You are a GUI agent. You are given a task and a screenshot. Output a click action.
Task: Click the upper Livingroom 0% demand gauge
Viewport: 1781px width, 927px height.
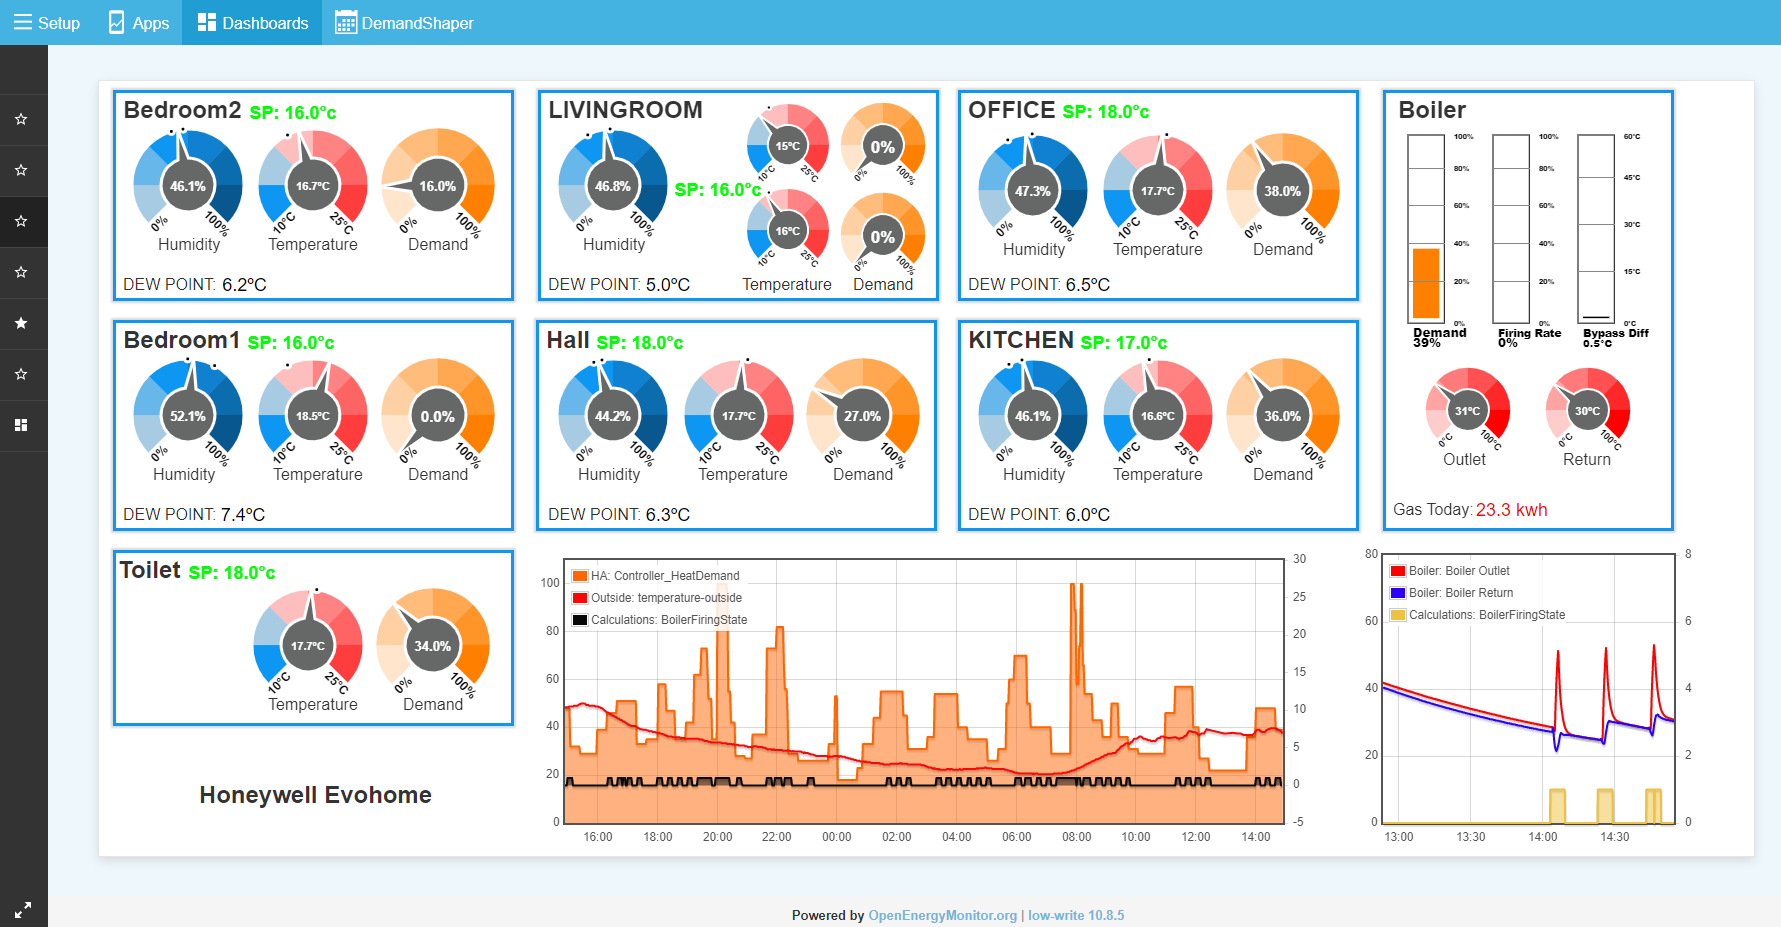[x=883, y=146]
